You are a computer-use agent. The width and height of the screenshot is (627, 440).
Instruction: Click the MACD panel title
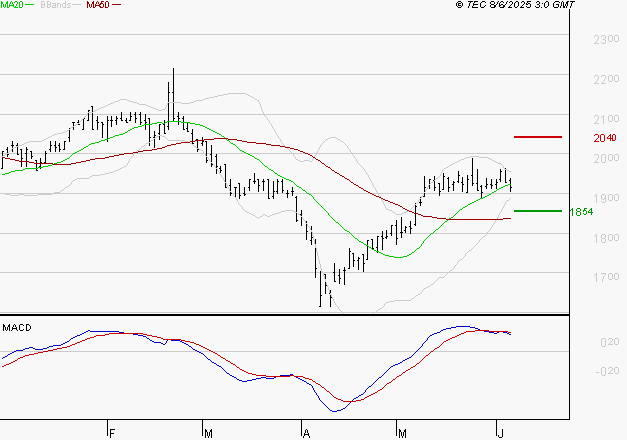click(x=16, y=327)
